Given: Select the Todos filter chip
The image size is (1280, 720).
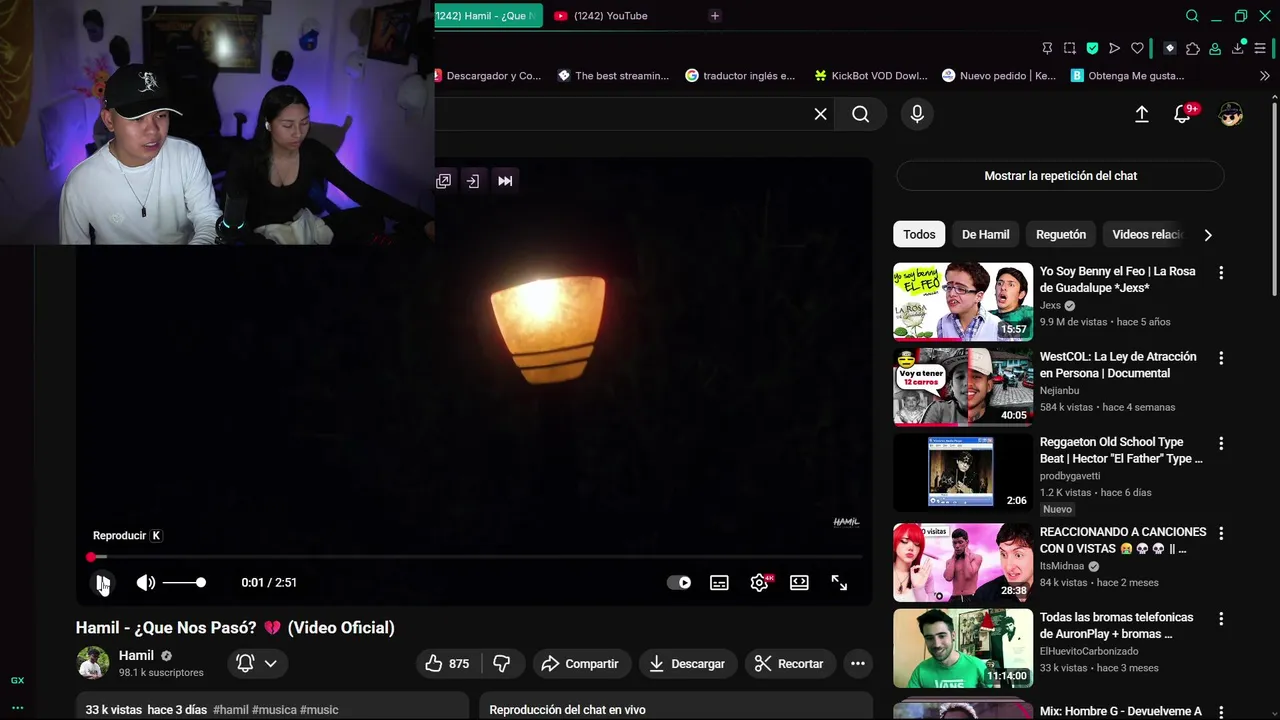Looking at the screenshot, I should pos(919,235).
